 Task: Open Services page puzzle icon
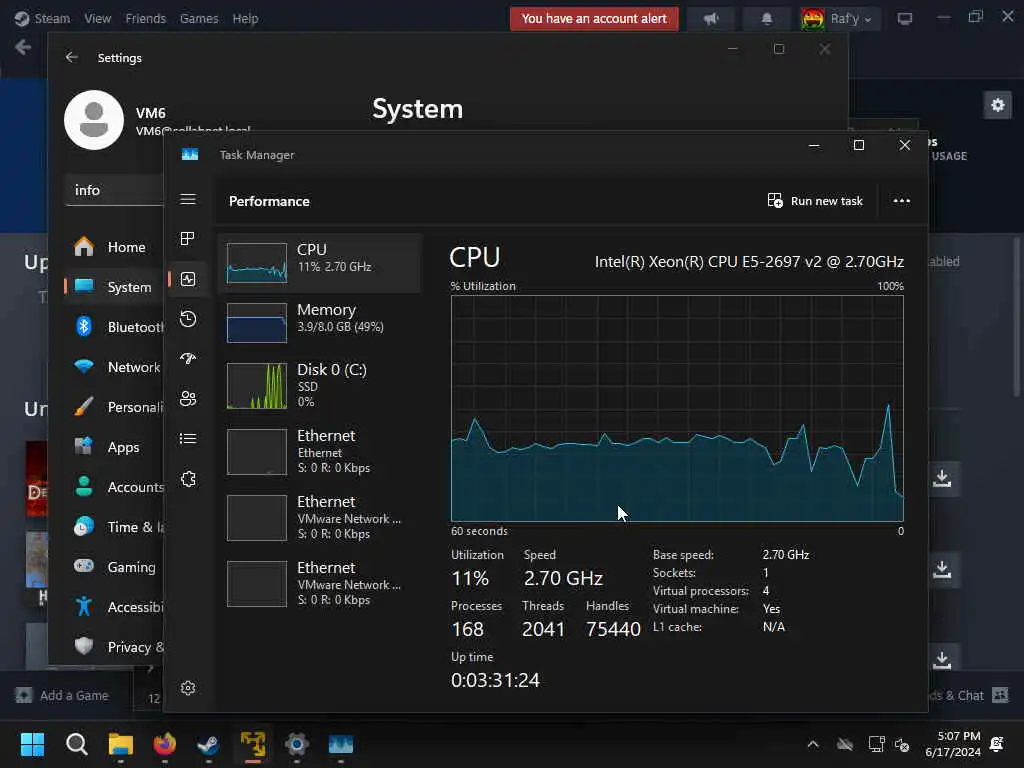tap(188, 479)
